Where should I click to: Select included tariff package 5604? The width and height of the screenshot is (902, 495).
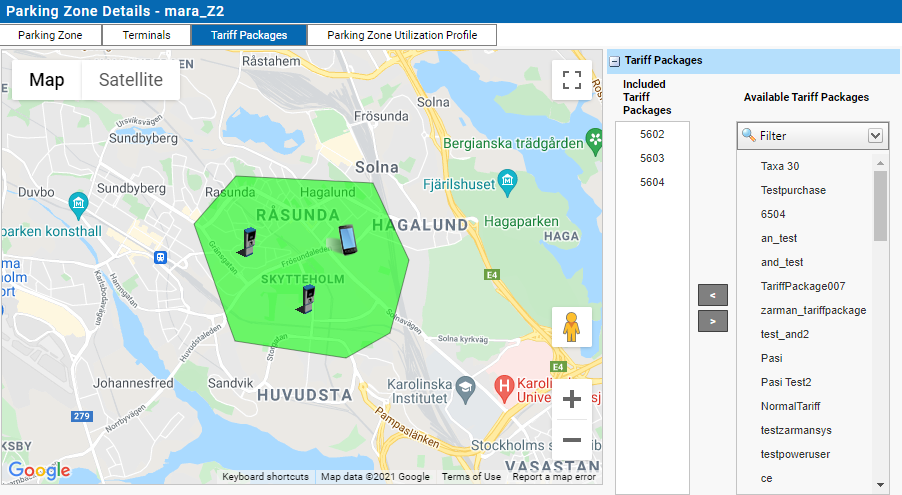(x=652, y=182)
